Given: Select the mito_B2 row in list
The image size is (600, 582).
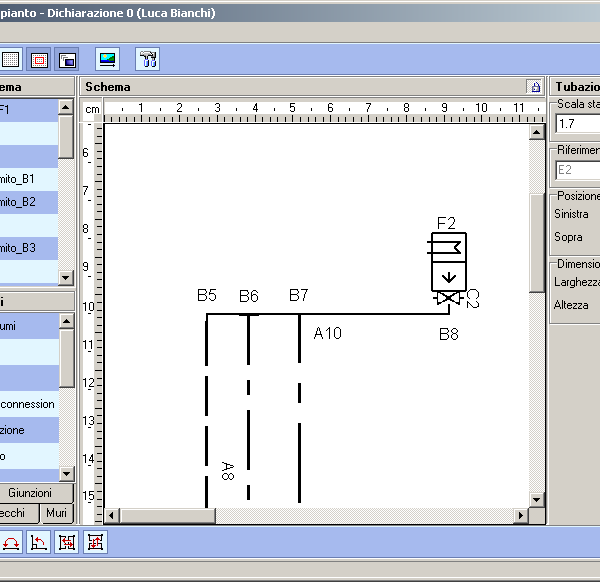Looking at the screenshot, I should (x=29, y=202).
